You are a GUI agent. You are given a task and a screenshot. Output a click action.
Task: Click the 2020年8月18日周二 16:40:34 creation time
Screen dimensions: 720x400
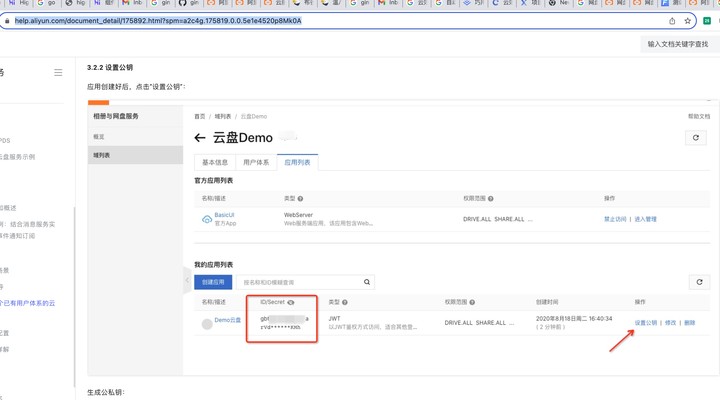point(574,319)
